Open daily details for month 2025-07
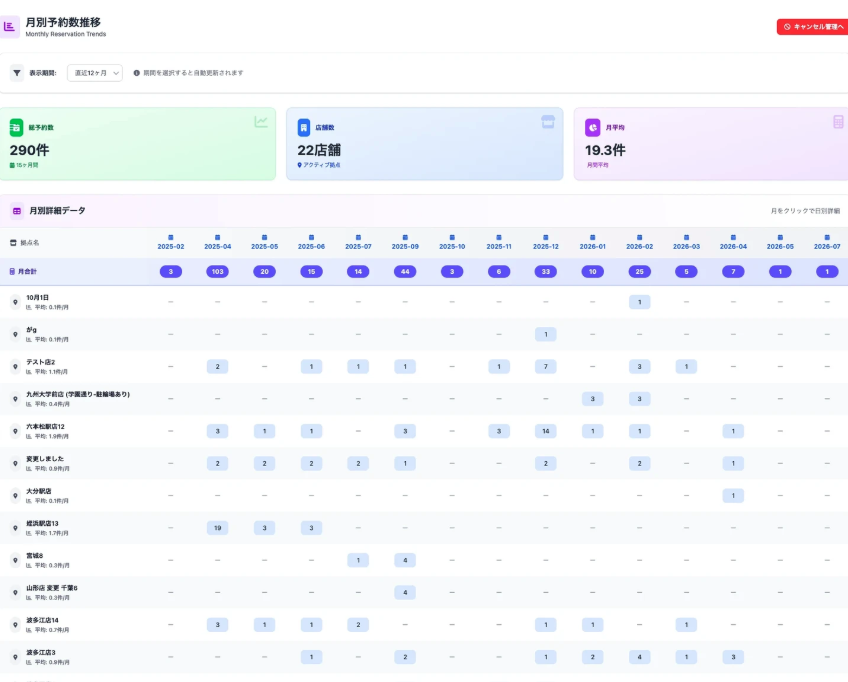This screenshot has width=848, height=682. pyautogui.click(x=358, y=243)
